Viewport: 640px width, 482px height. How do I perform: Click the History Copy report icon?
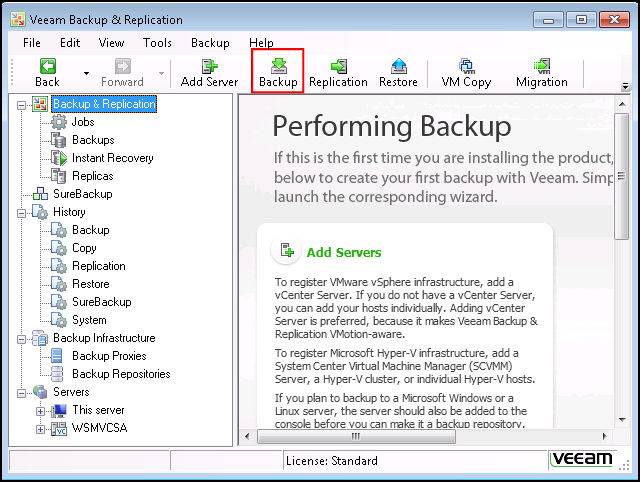click(59, 248)
